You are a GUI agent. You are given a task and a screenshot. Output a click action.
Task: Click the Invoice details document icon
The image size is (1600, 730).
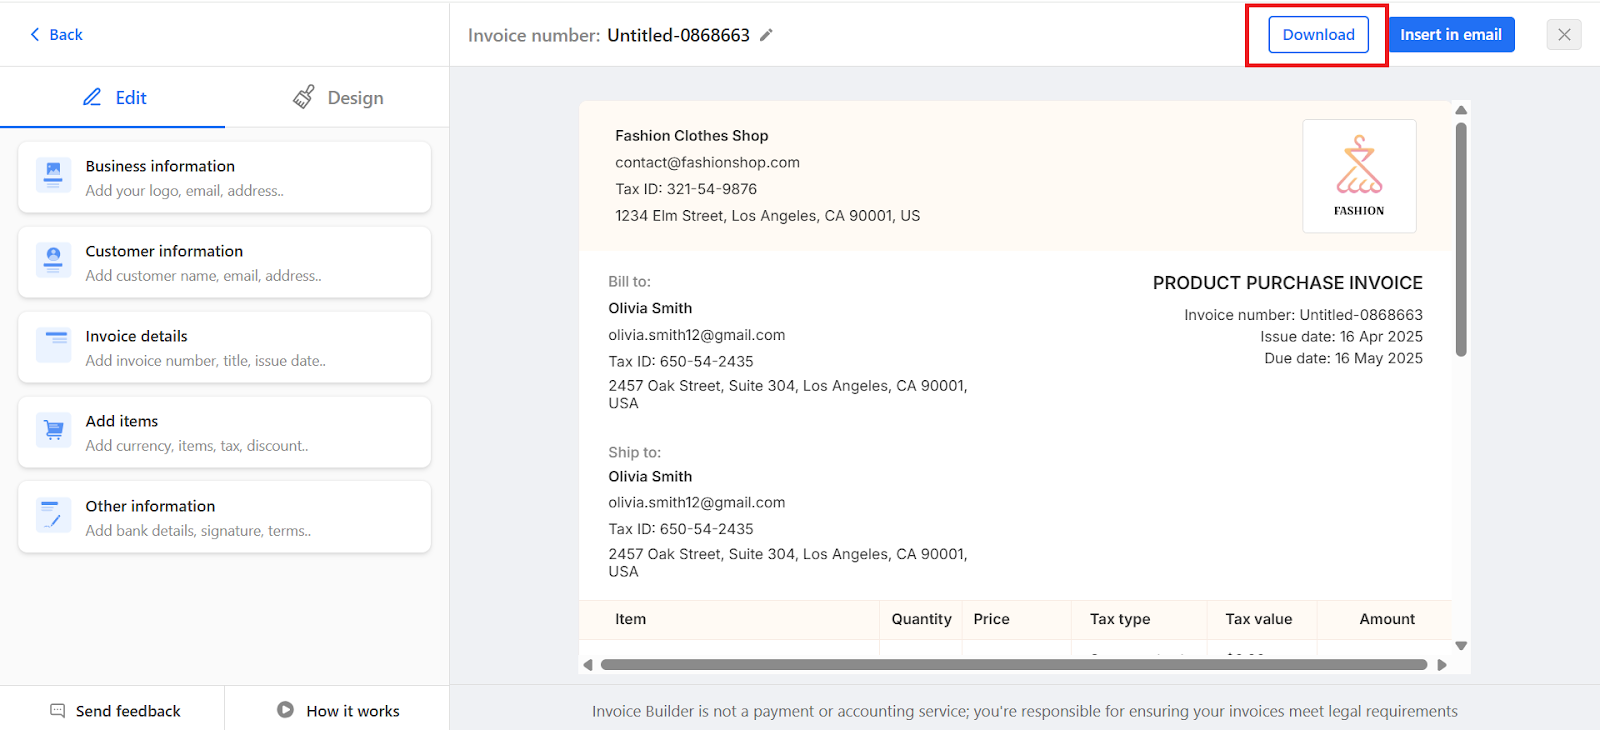pyautogui.click(x=52, y=345)
